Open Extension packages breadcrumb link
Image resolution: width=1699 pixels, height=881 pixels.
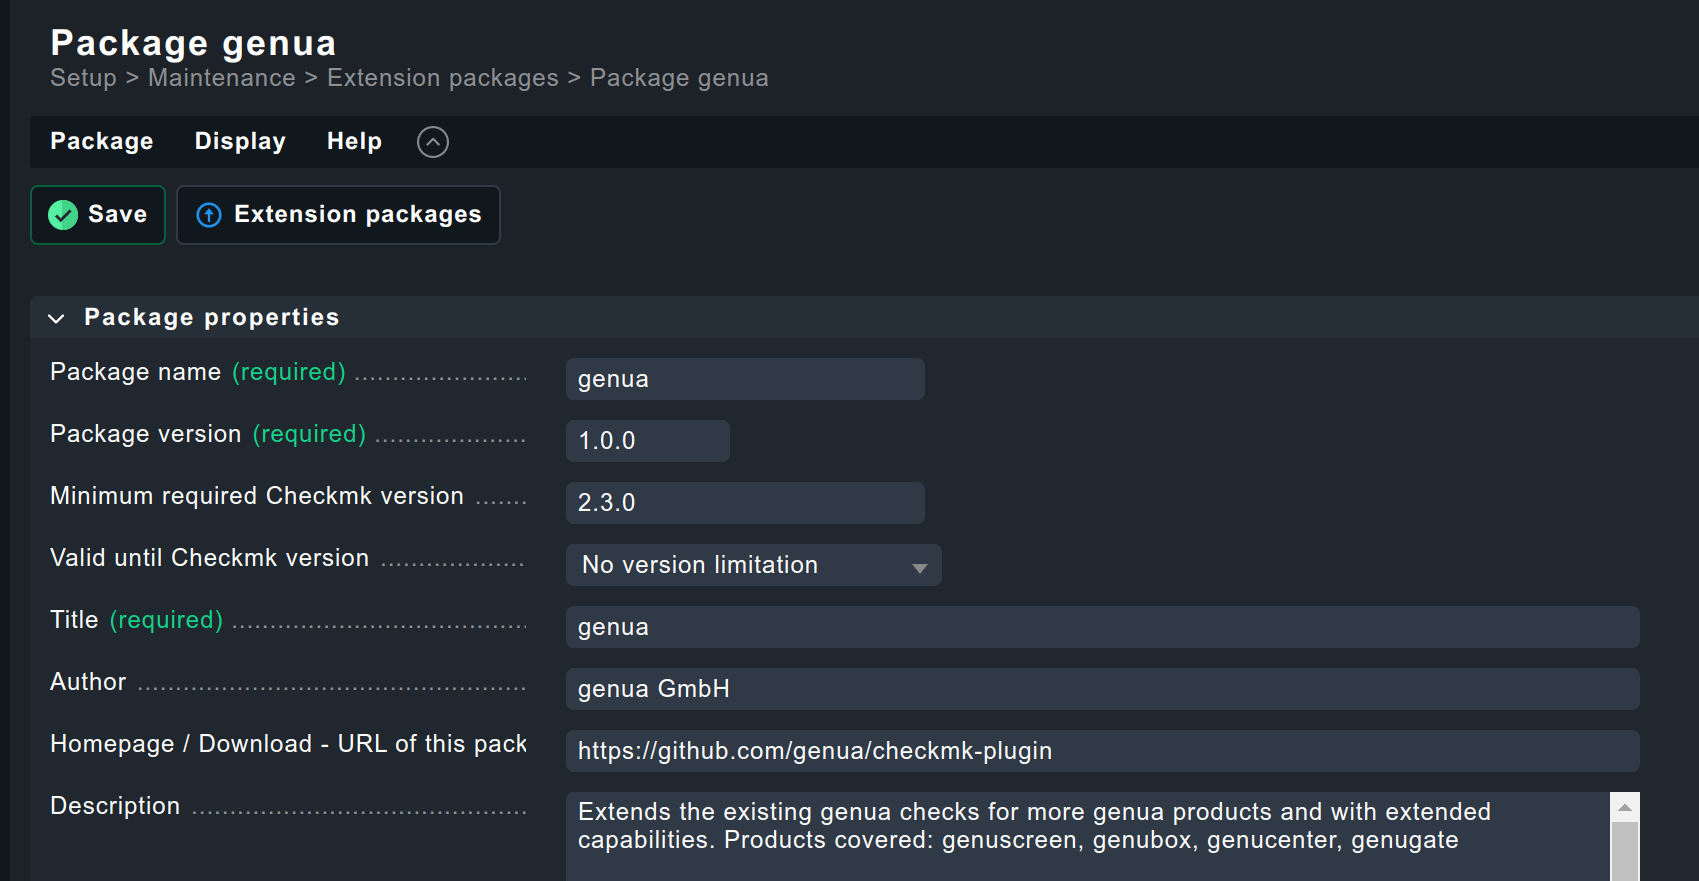442,78
